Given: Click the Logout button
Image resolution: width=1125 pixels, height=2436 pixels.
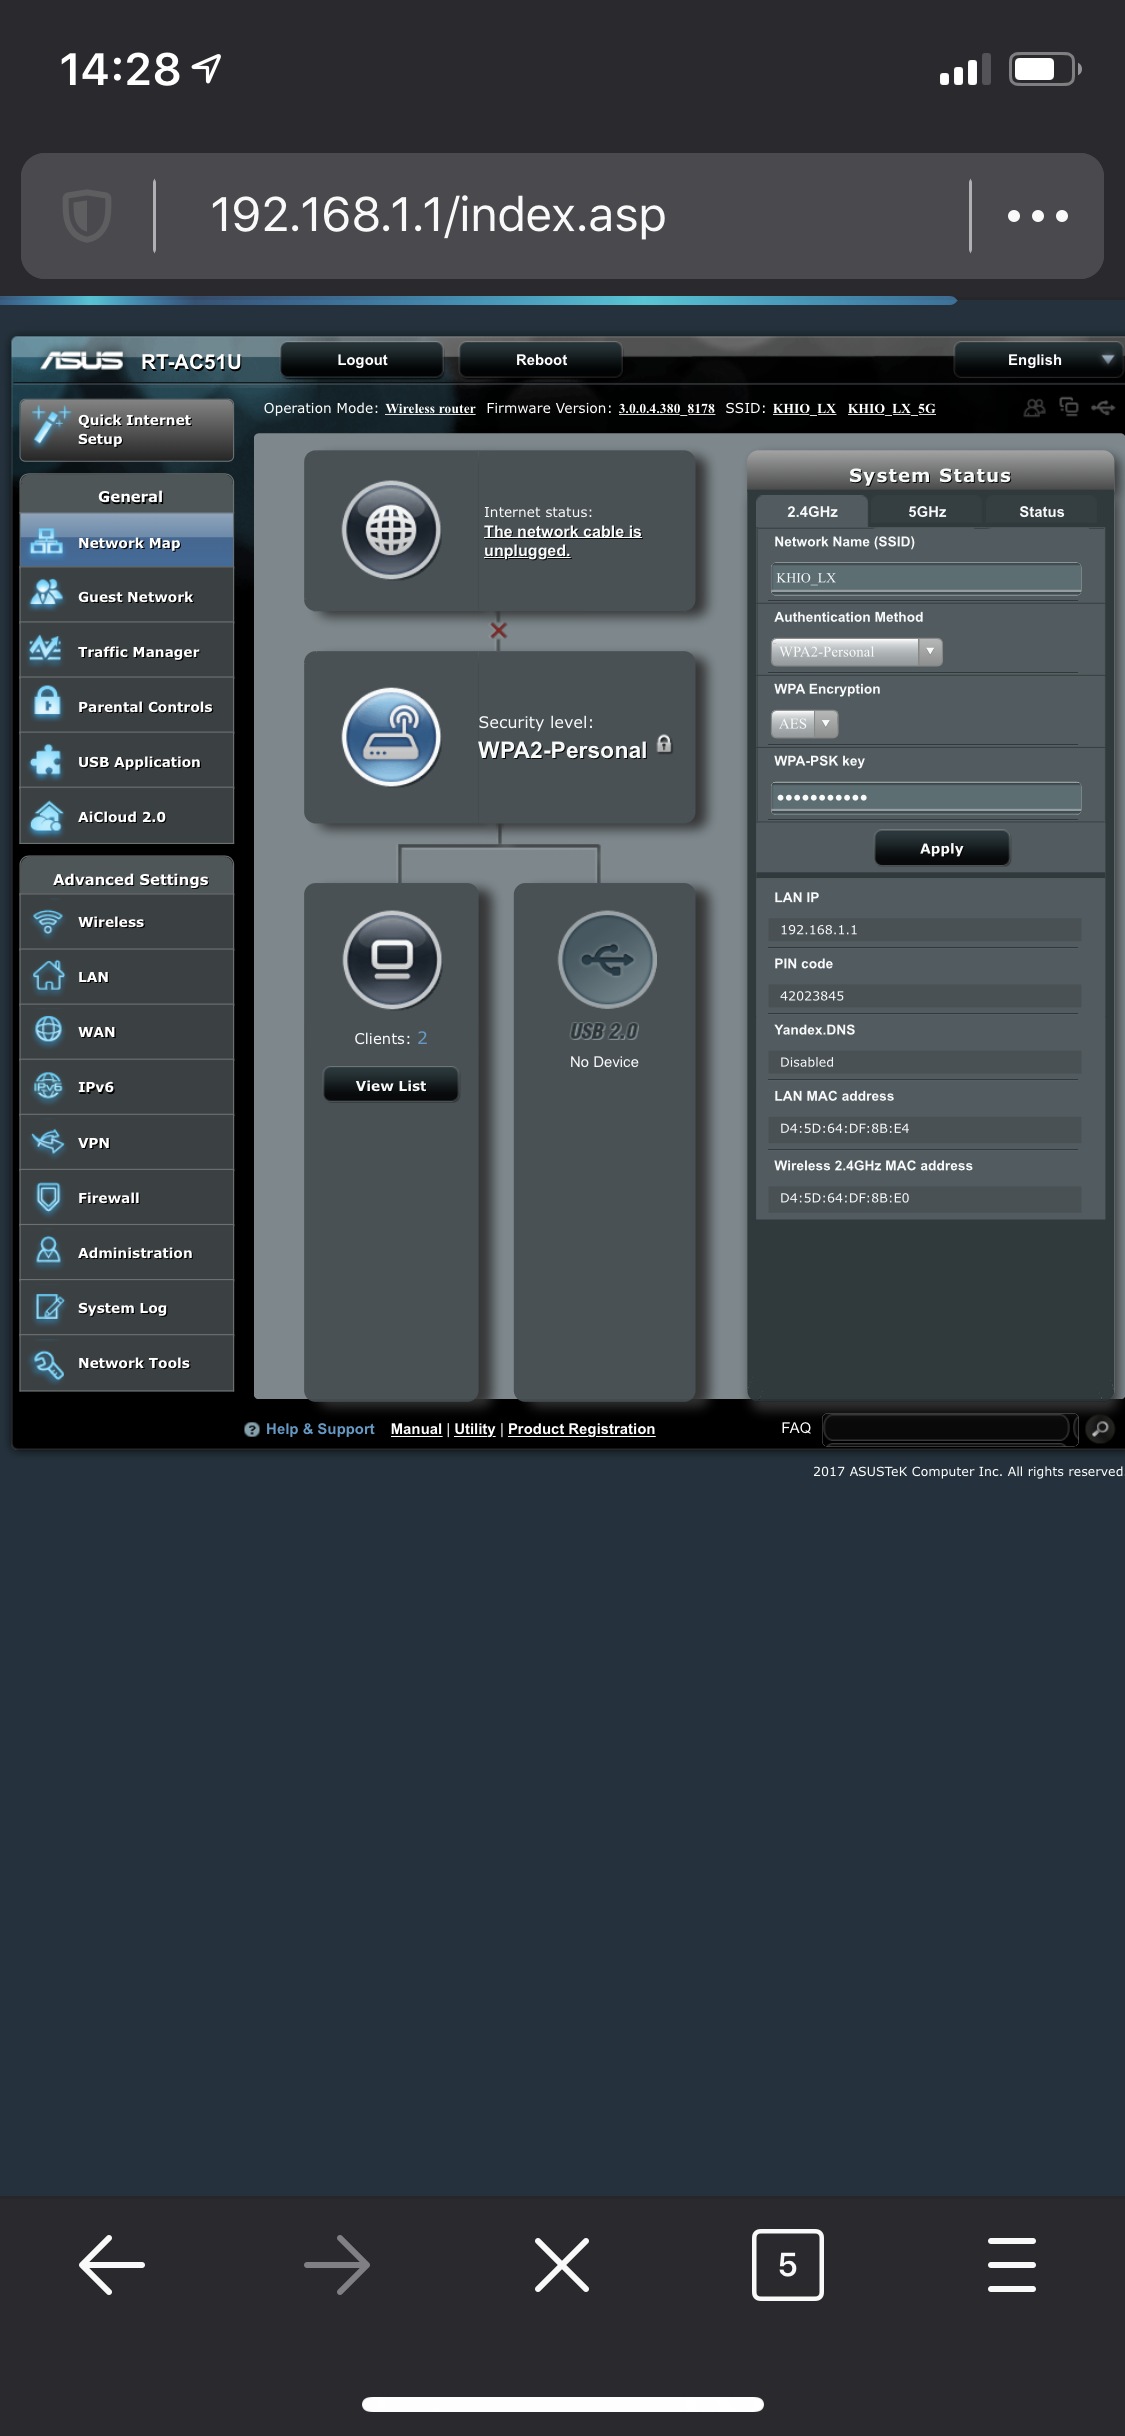Looking at the screenshot, I should point(362,359).
